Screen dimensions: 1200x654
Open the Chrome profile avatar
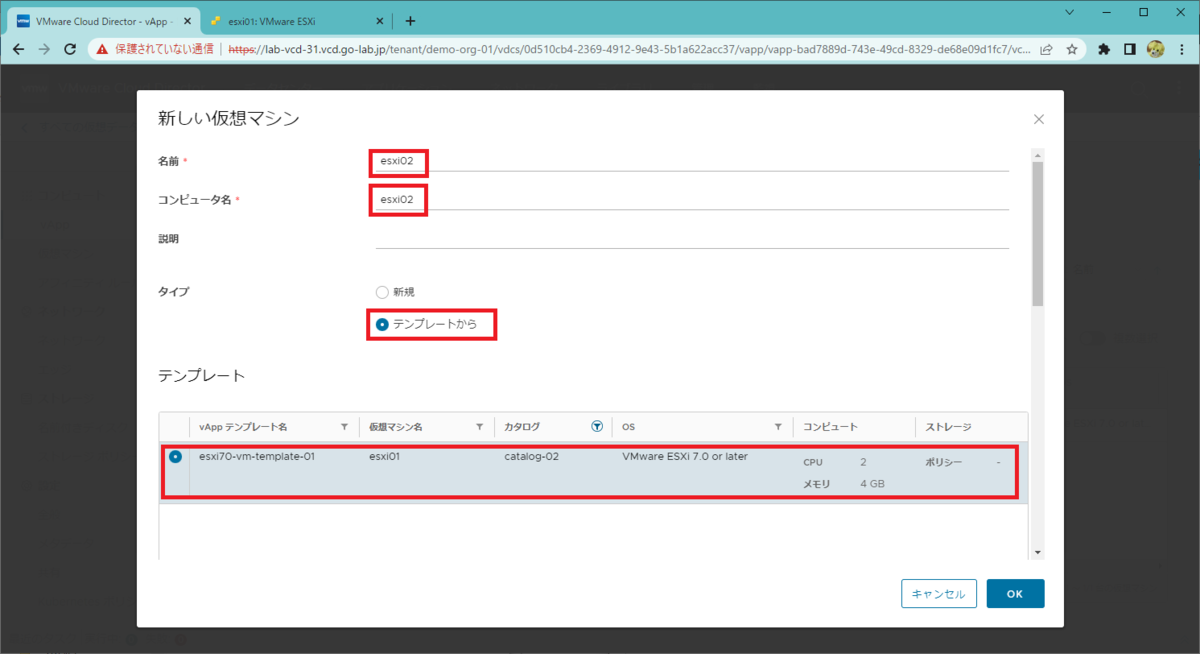[1155, 49]
